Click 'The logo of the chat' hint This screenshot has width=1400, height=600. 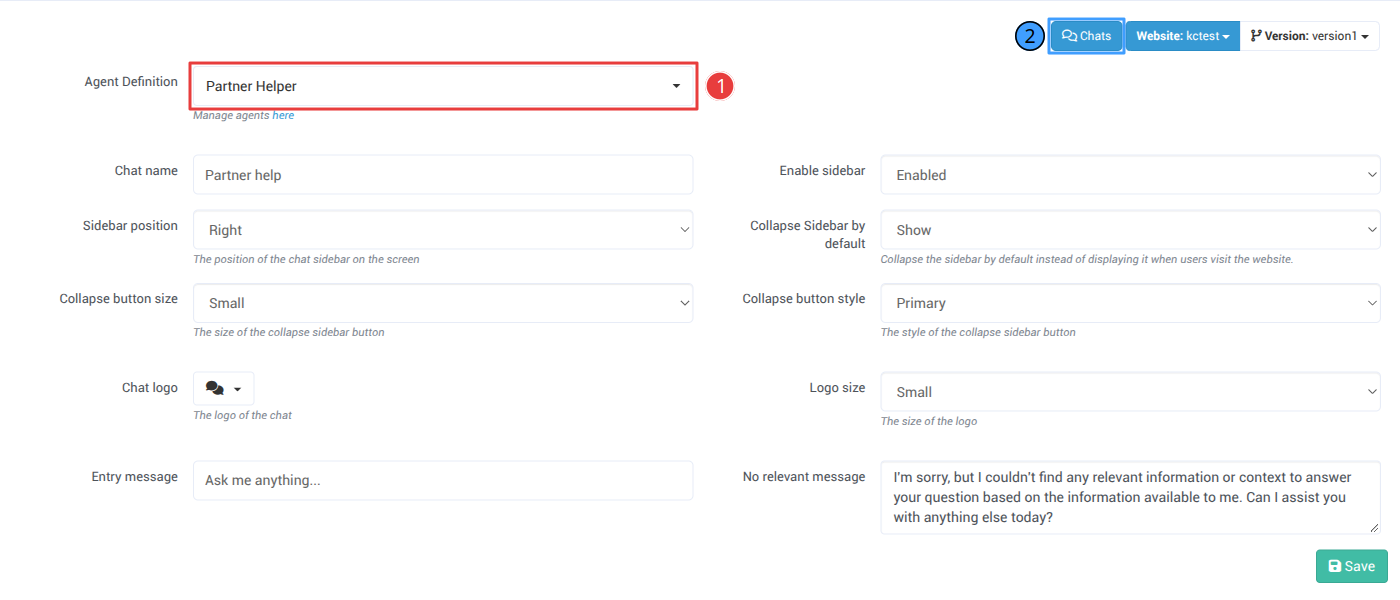click(242, 415)
